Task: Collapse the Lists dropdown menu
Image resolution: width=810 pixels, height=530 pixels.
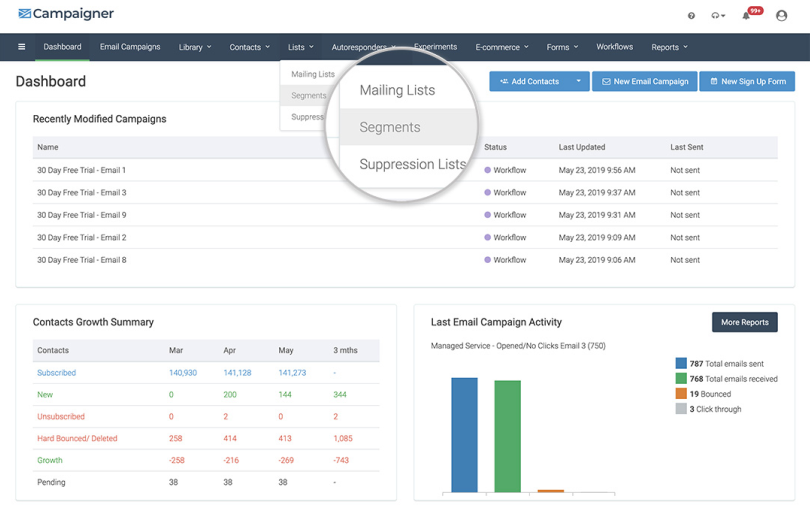Action: coord(301,47)
